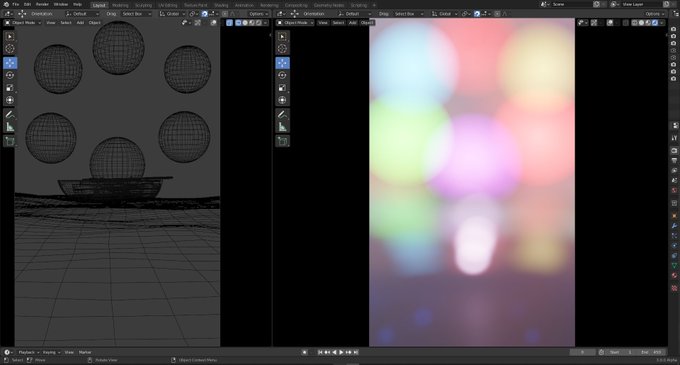Open the Output properties tab icon
Viewport: 680px width, 365px height.
pyautogui.click(x=674, y=161)
